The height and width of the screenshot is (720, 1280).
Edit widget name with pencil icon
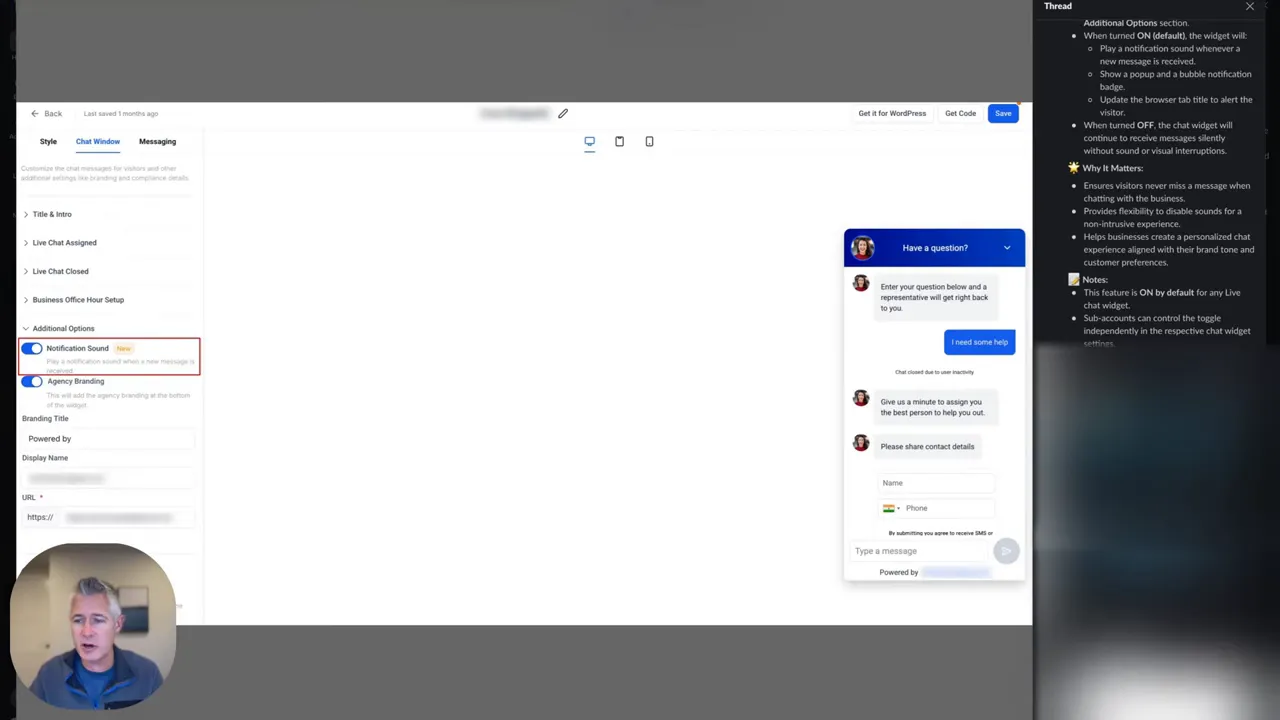(x=563, y=114)
